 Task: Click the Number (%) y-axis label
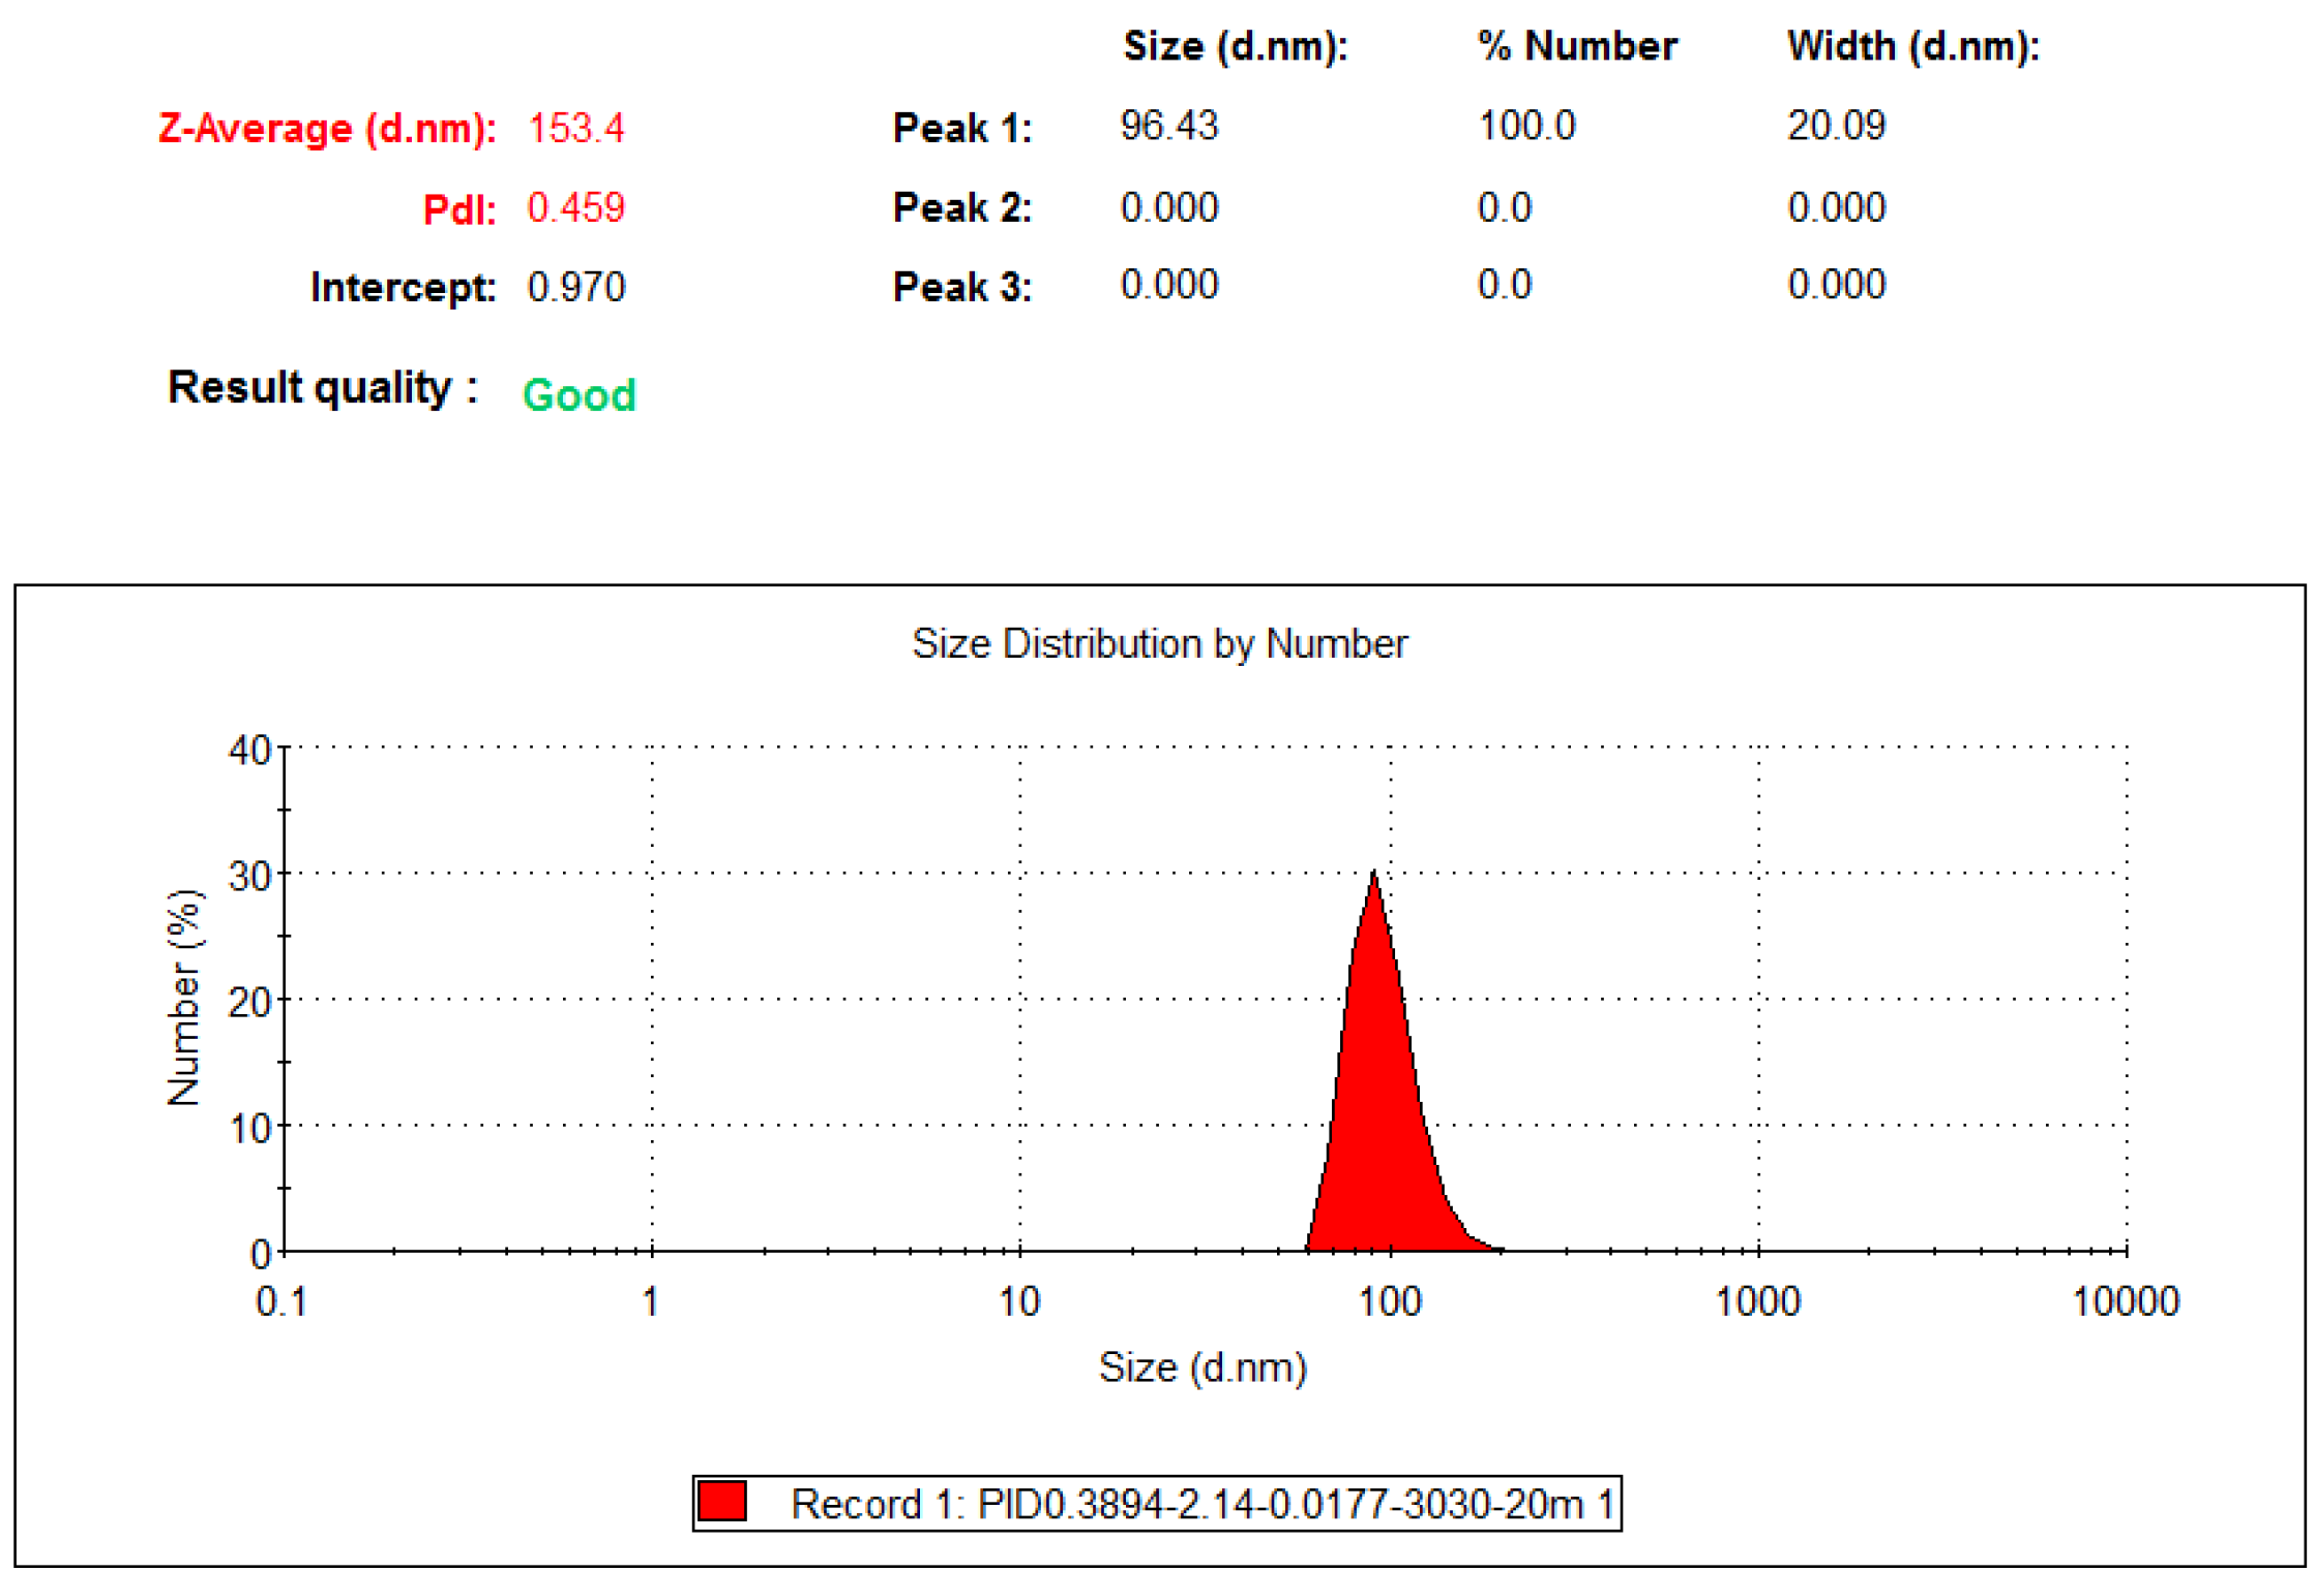click(x=184, y=997)
